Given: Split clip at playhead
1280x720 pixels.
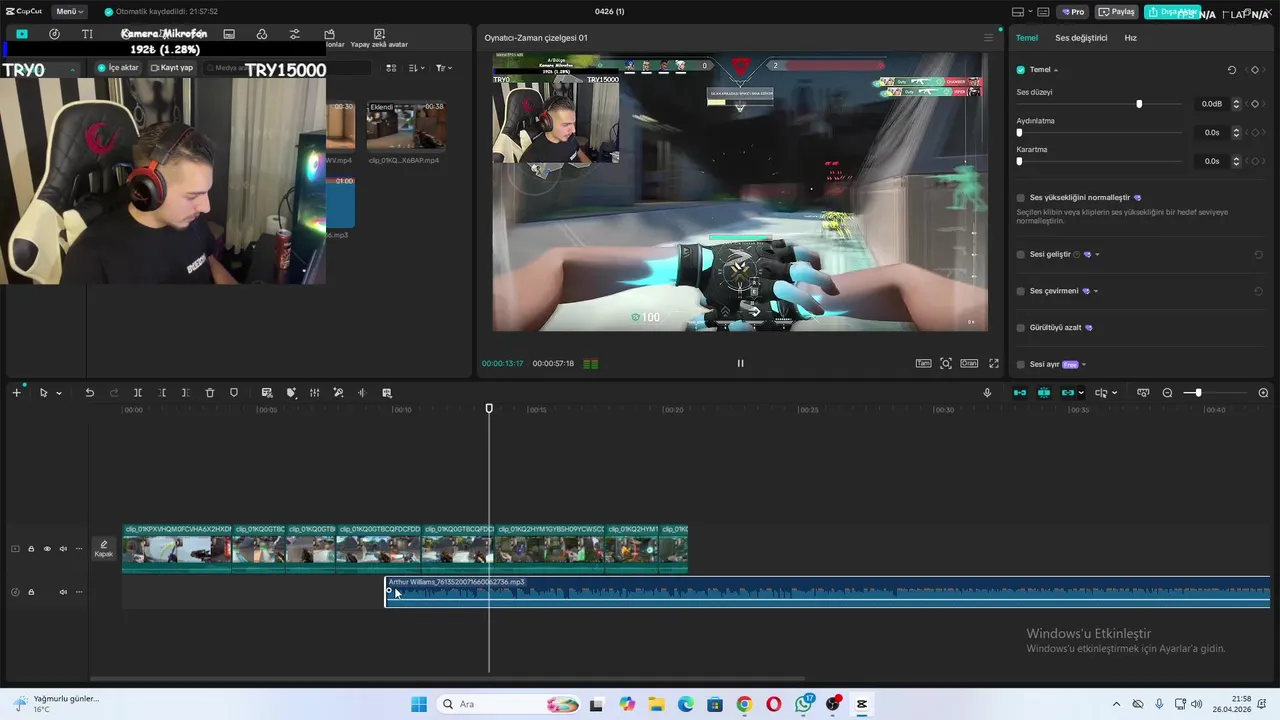Looking at the screenshot, I should pyautogui.click(x=138, y=393).
